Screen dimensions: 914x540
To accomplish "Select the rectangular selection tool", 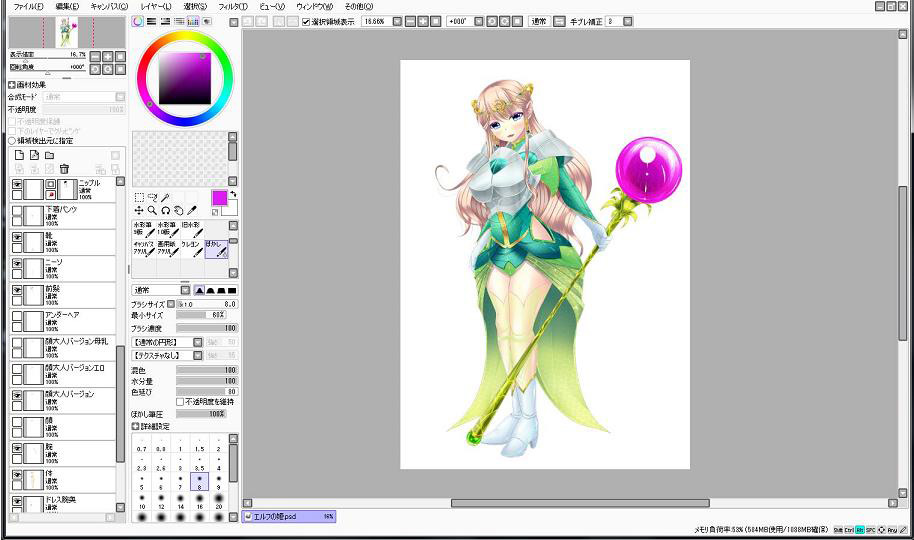I will [138, 197].
